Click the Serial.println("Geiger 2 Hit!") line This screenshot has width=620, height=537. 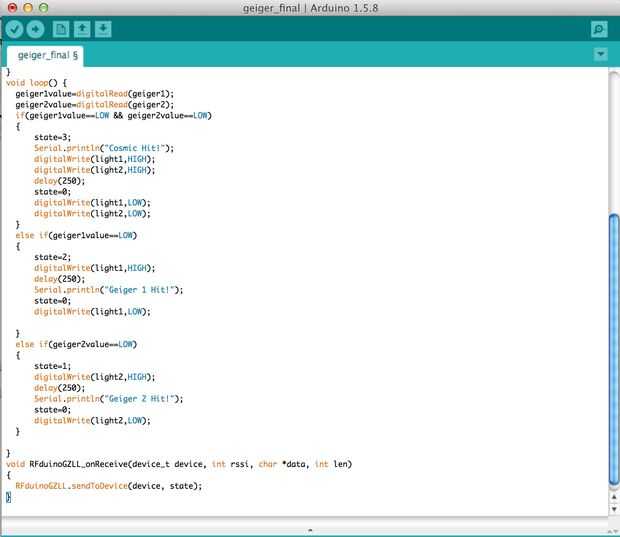pos(109,399)
